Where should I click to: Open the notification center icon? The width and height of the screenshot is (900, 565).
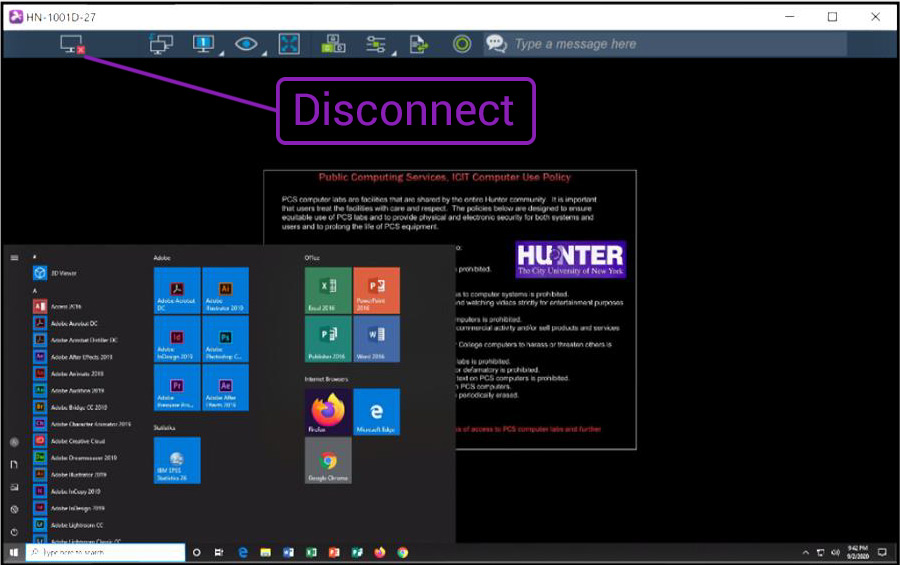(x=882, y=552)
